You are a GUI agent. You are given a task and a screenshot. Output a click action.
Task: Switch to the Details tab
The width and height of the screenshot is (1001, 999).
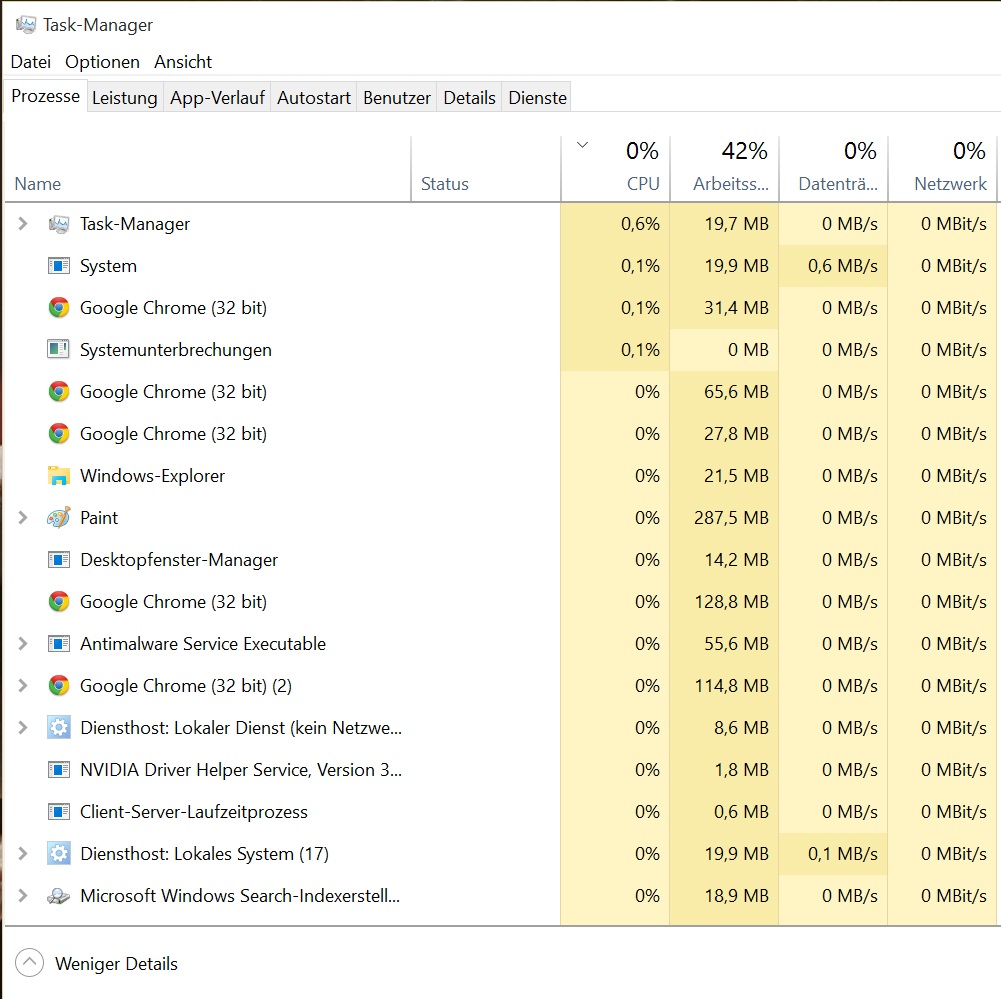(x=469, y=98)
